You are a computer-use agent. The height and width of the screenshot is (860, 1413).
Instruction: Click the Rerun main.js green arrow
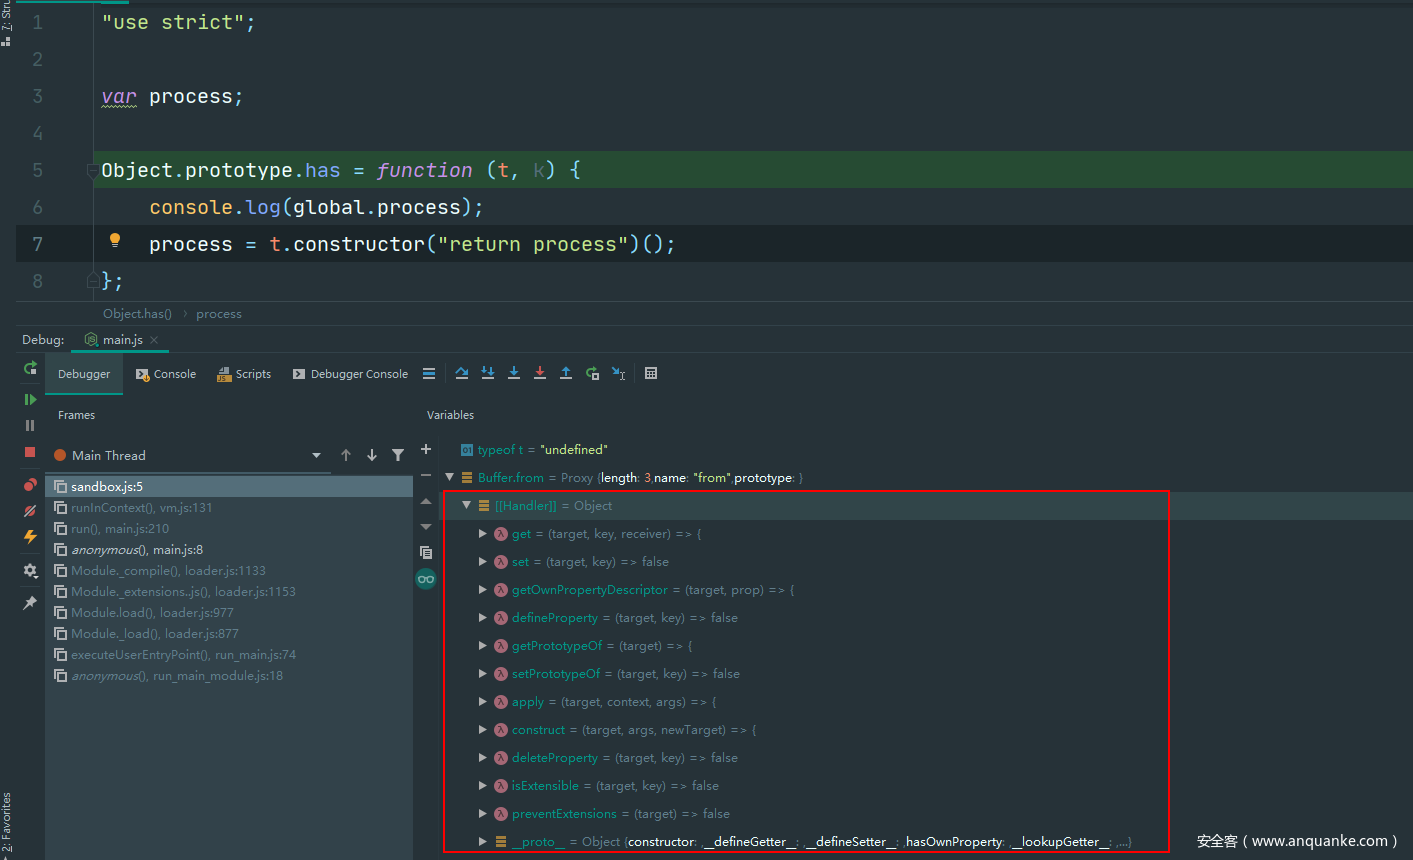click(30, 368)
